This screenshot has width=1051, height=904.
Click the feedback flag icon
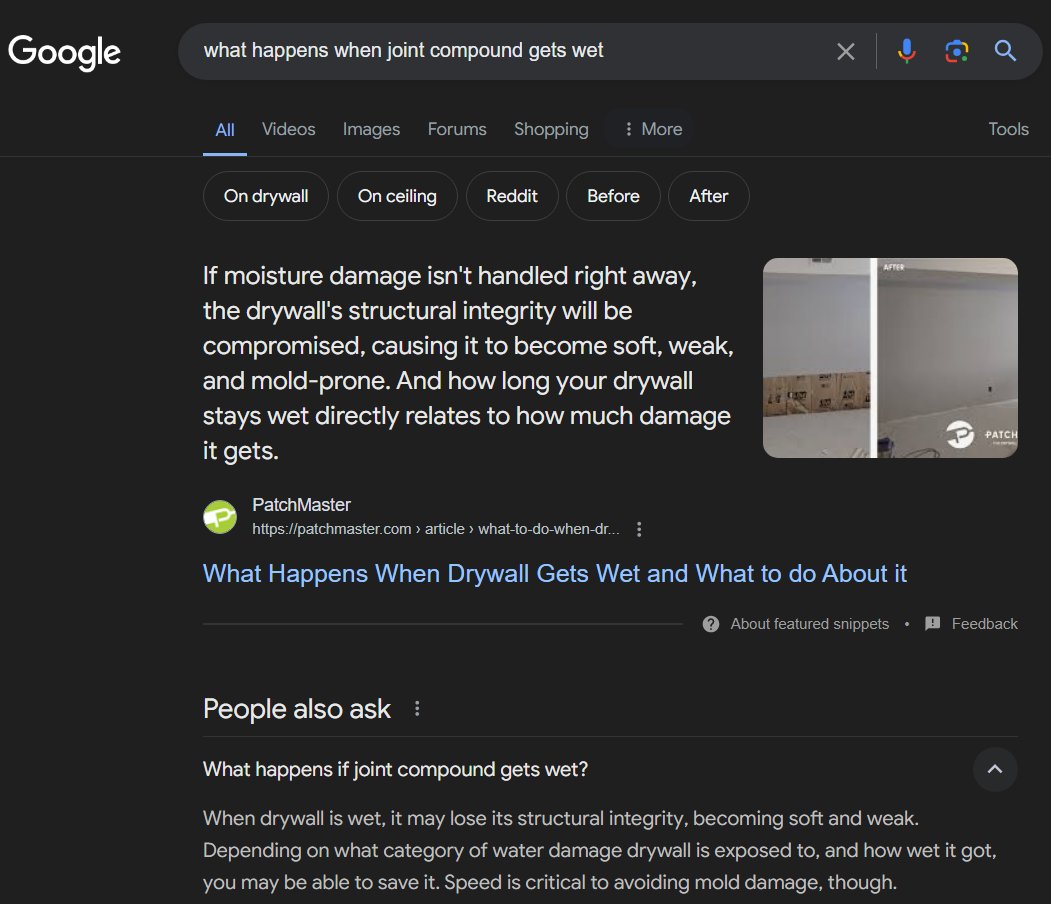[x=932, y=624]
